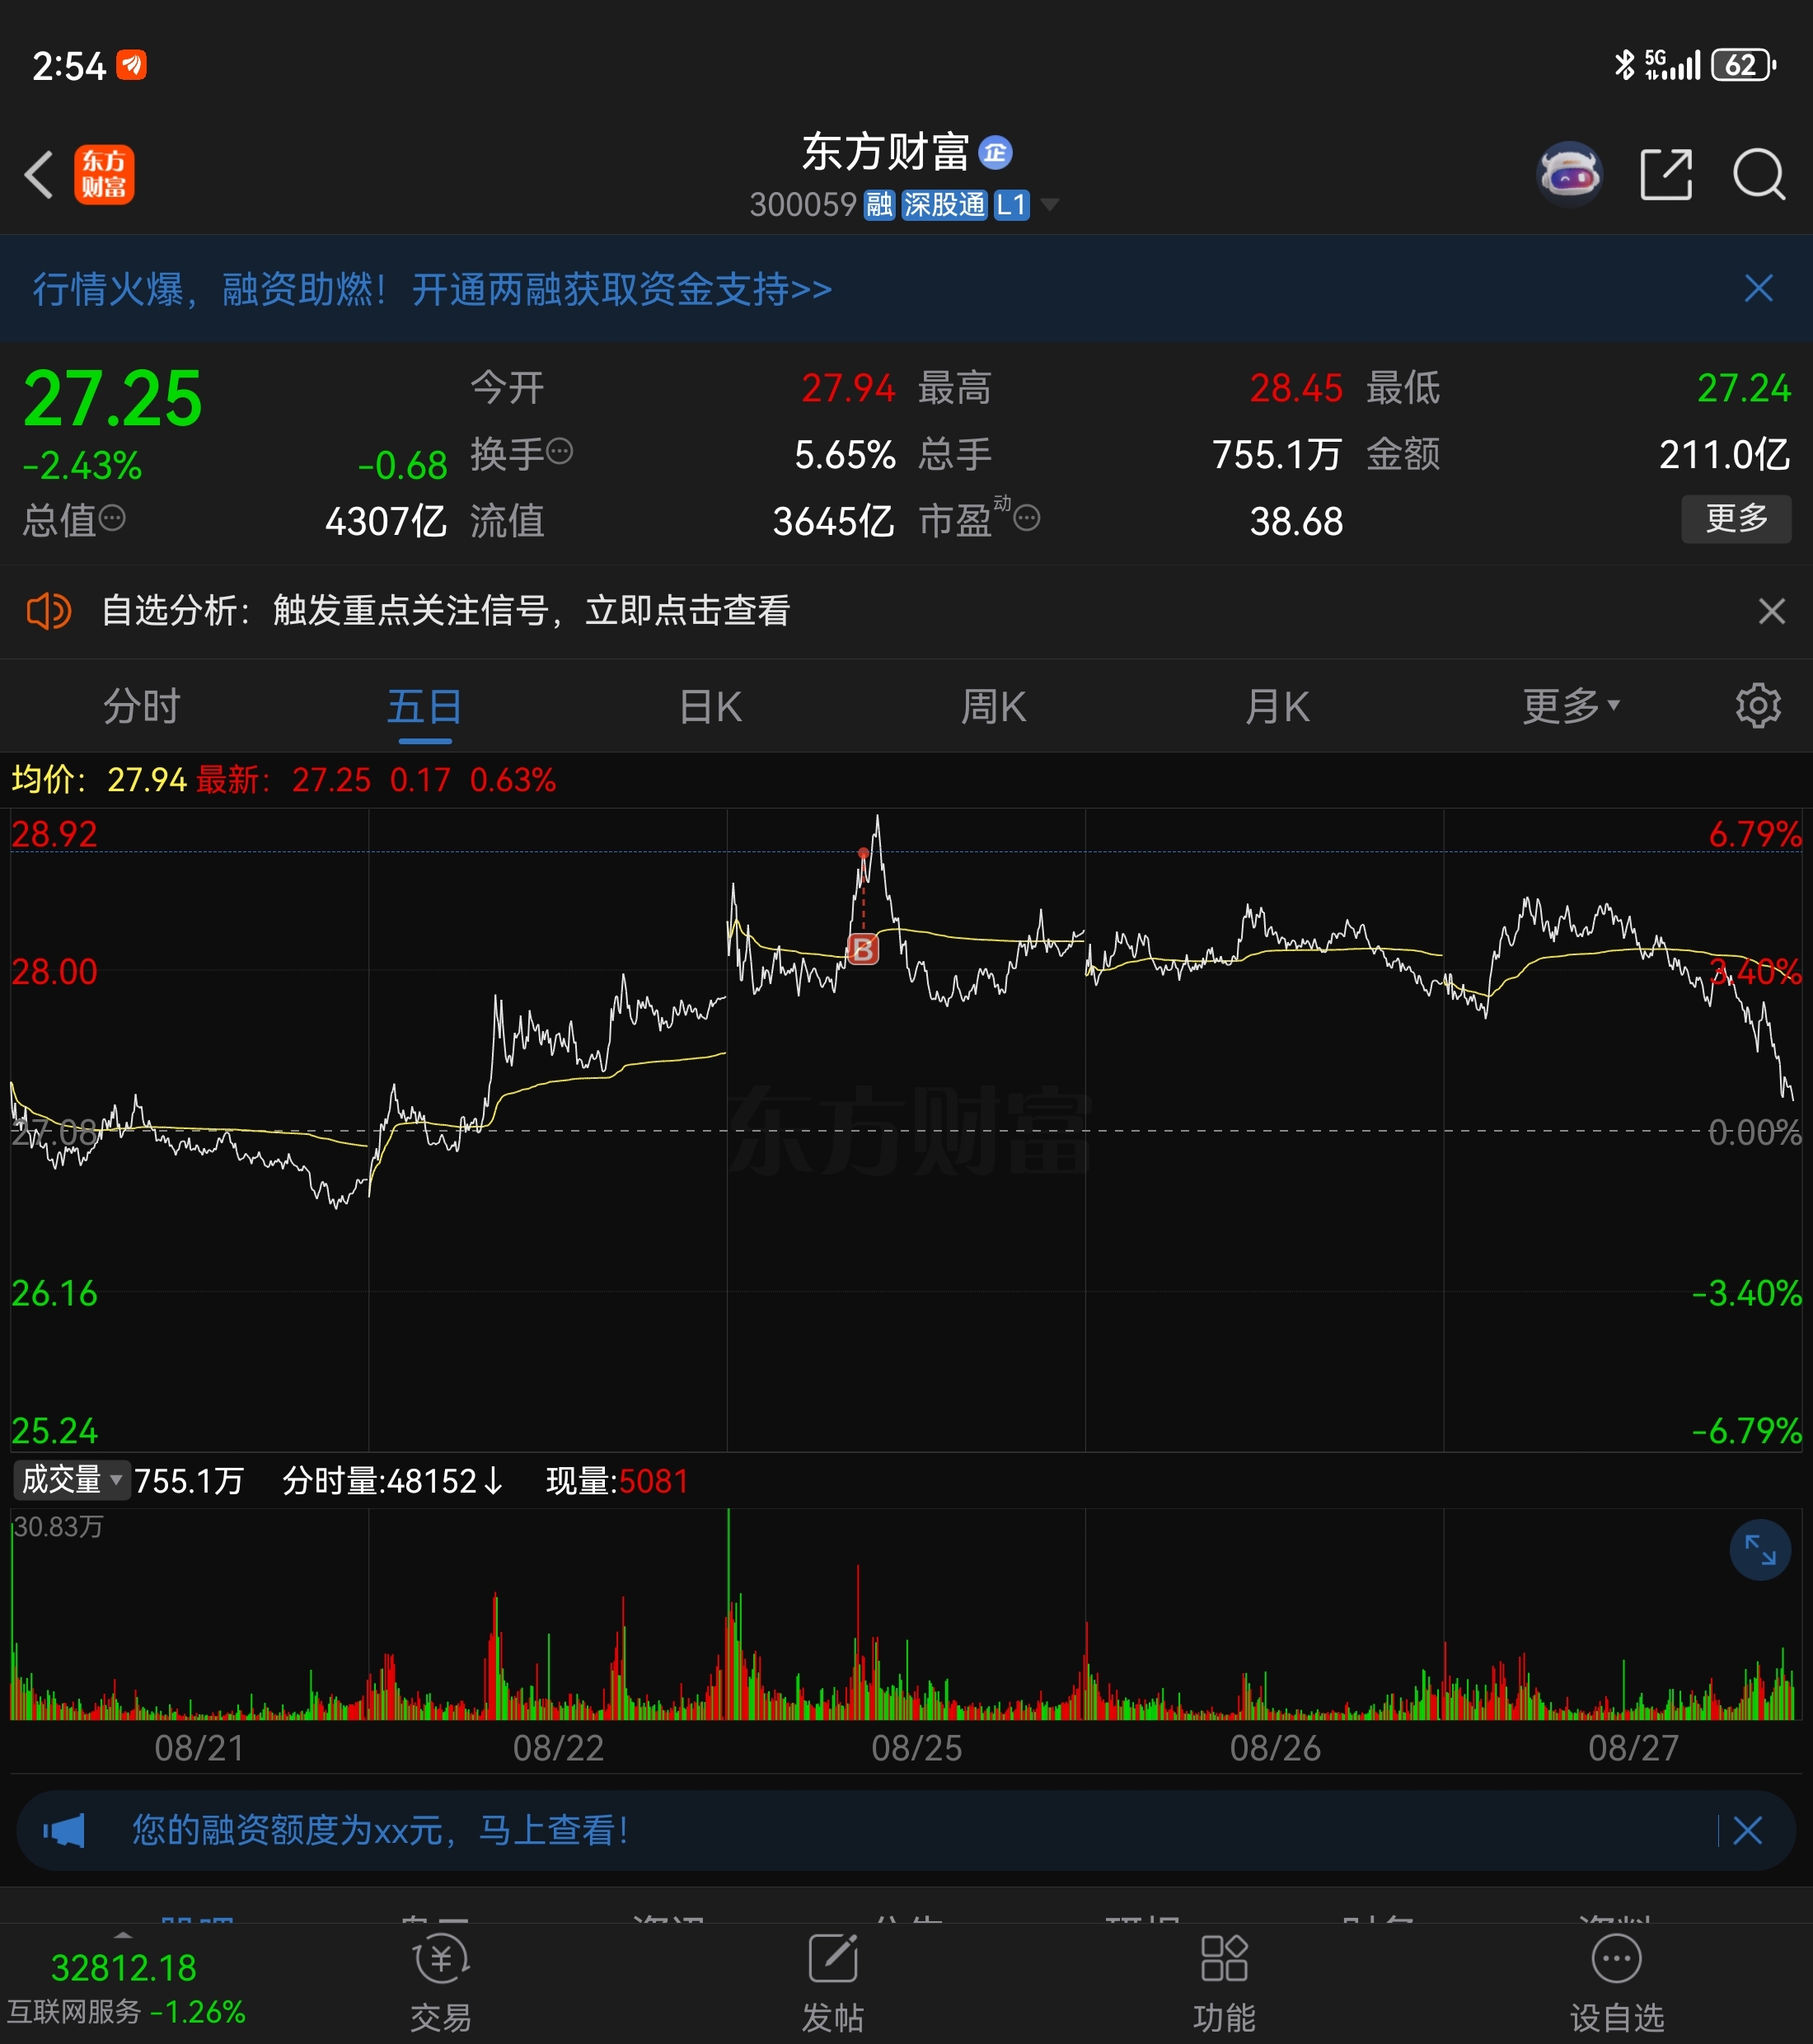Tap the info icon beside 总值
This screenshot has width=1813, height=2044.
pyautogui.click(x=112, y=518)
